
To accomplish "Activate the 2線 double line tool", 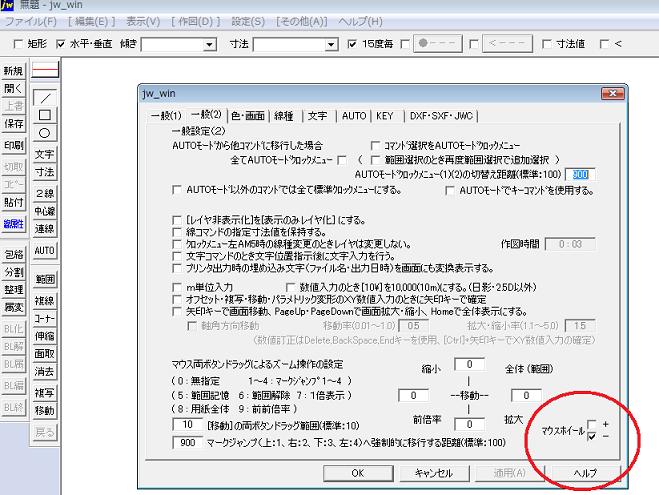I will pos(45,193).
